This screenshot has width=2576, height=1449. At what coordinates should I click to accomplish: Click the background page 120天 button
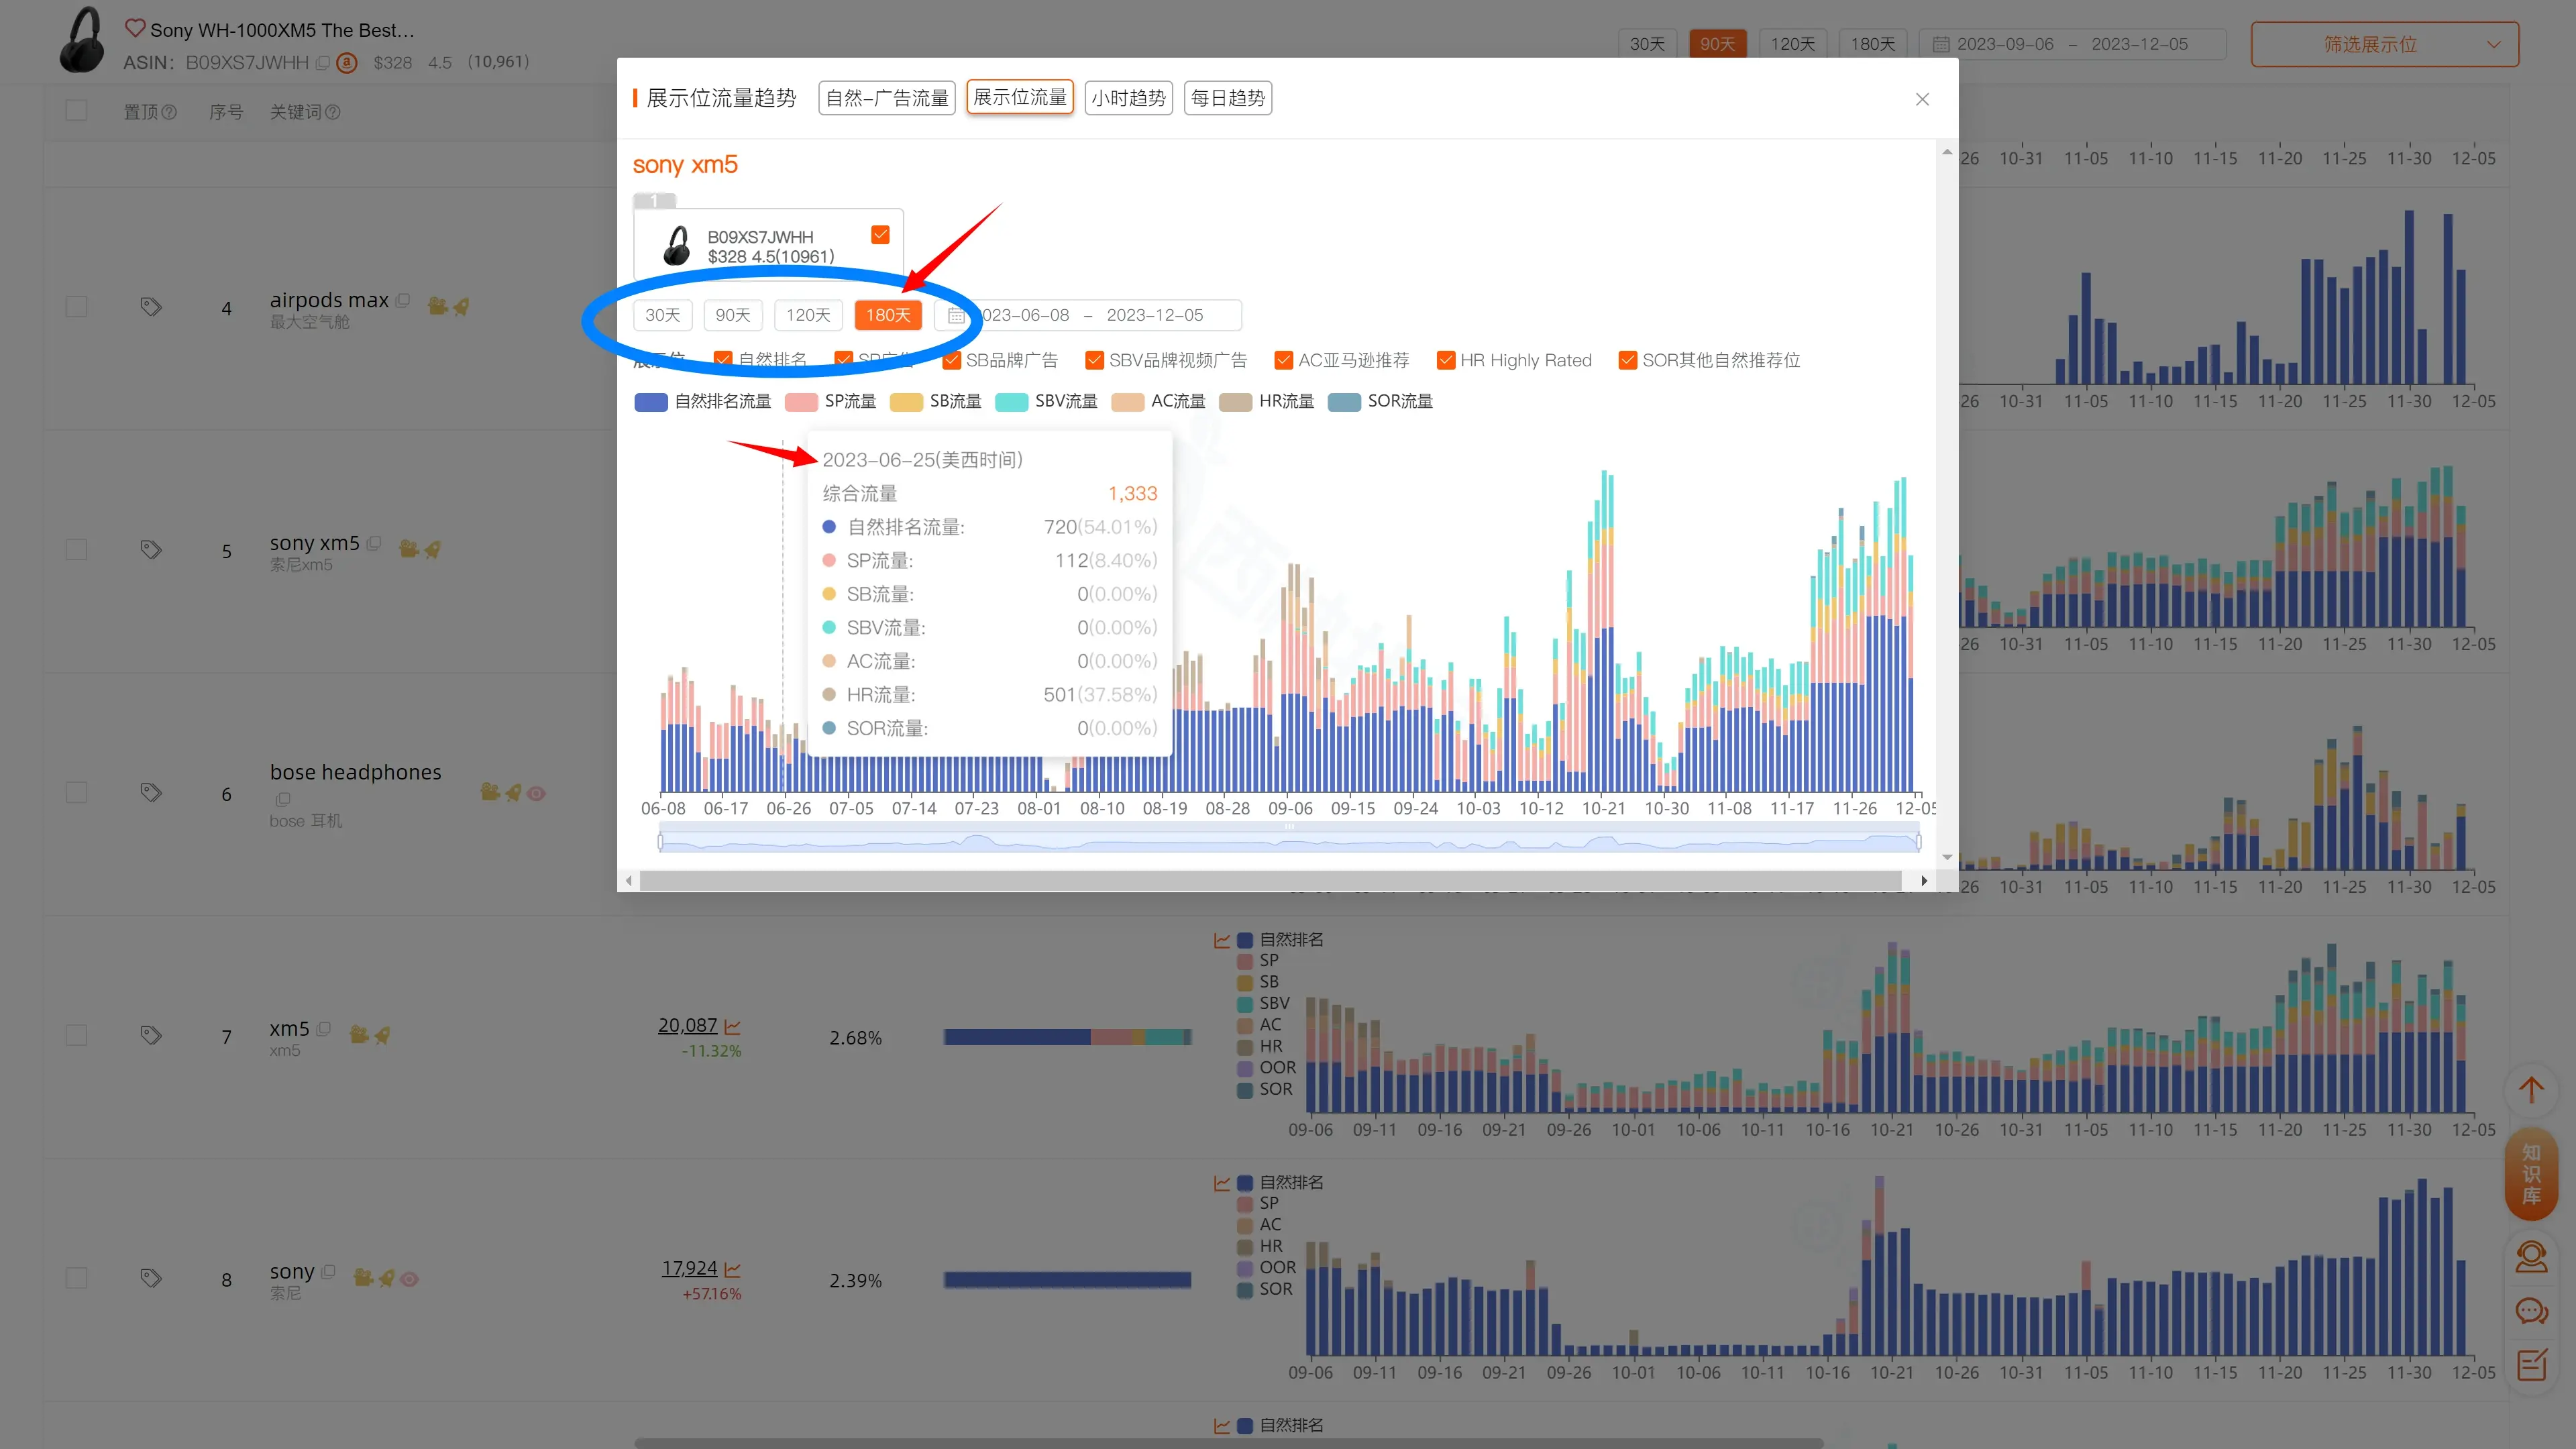[x=1792, y=44]
